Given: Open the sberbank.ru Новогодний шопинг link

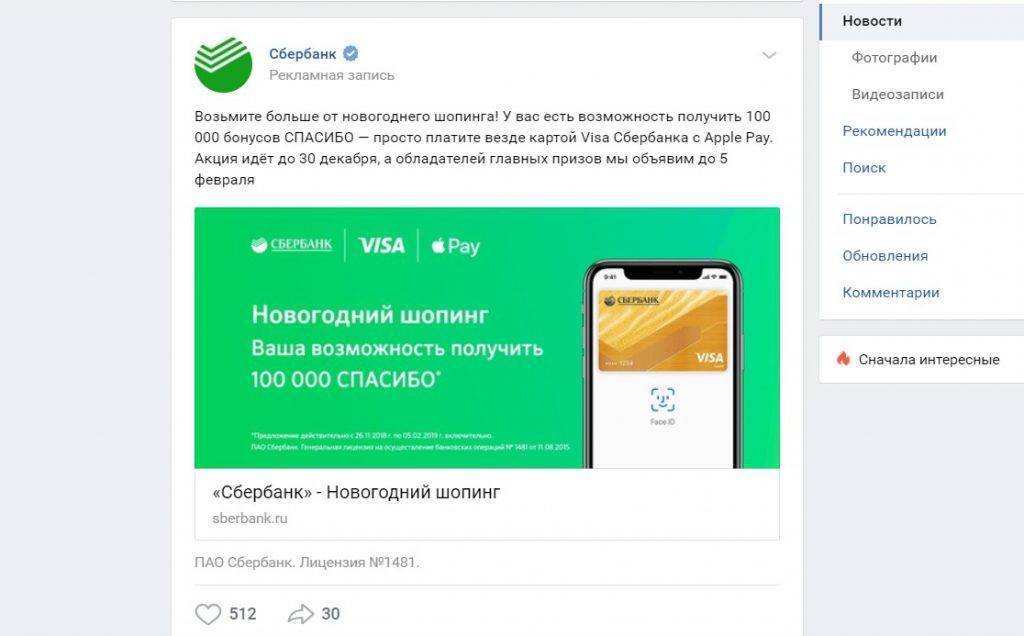Looking at the screenshot, I should click(x=487, y=504).
